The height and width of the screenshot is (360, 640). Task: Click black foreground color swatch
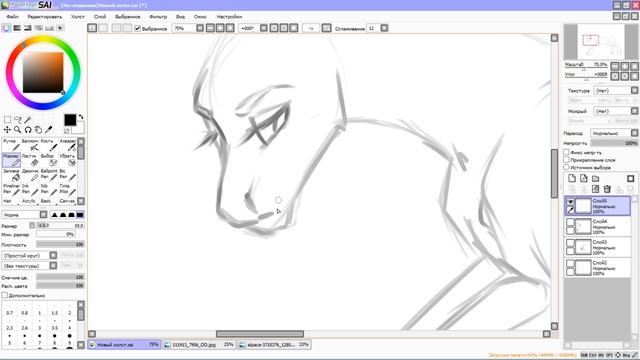pyautogui.click(x=70, y=120)
